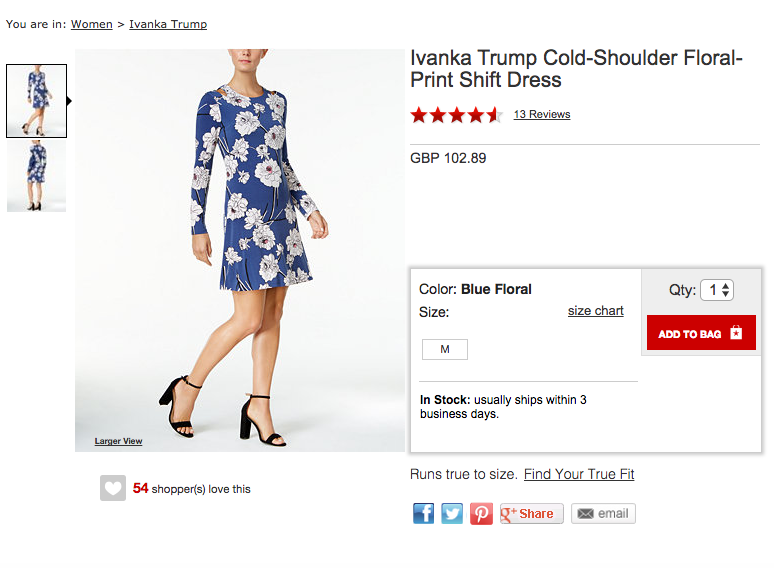The height and width of the screenshot is (568, 774).
Task: Click the product title heading
Action: 576,69
